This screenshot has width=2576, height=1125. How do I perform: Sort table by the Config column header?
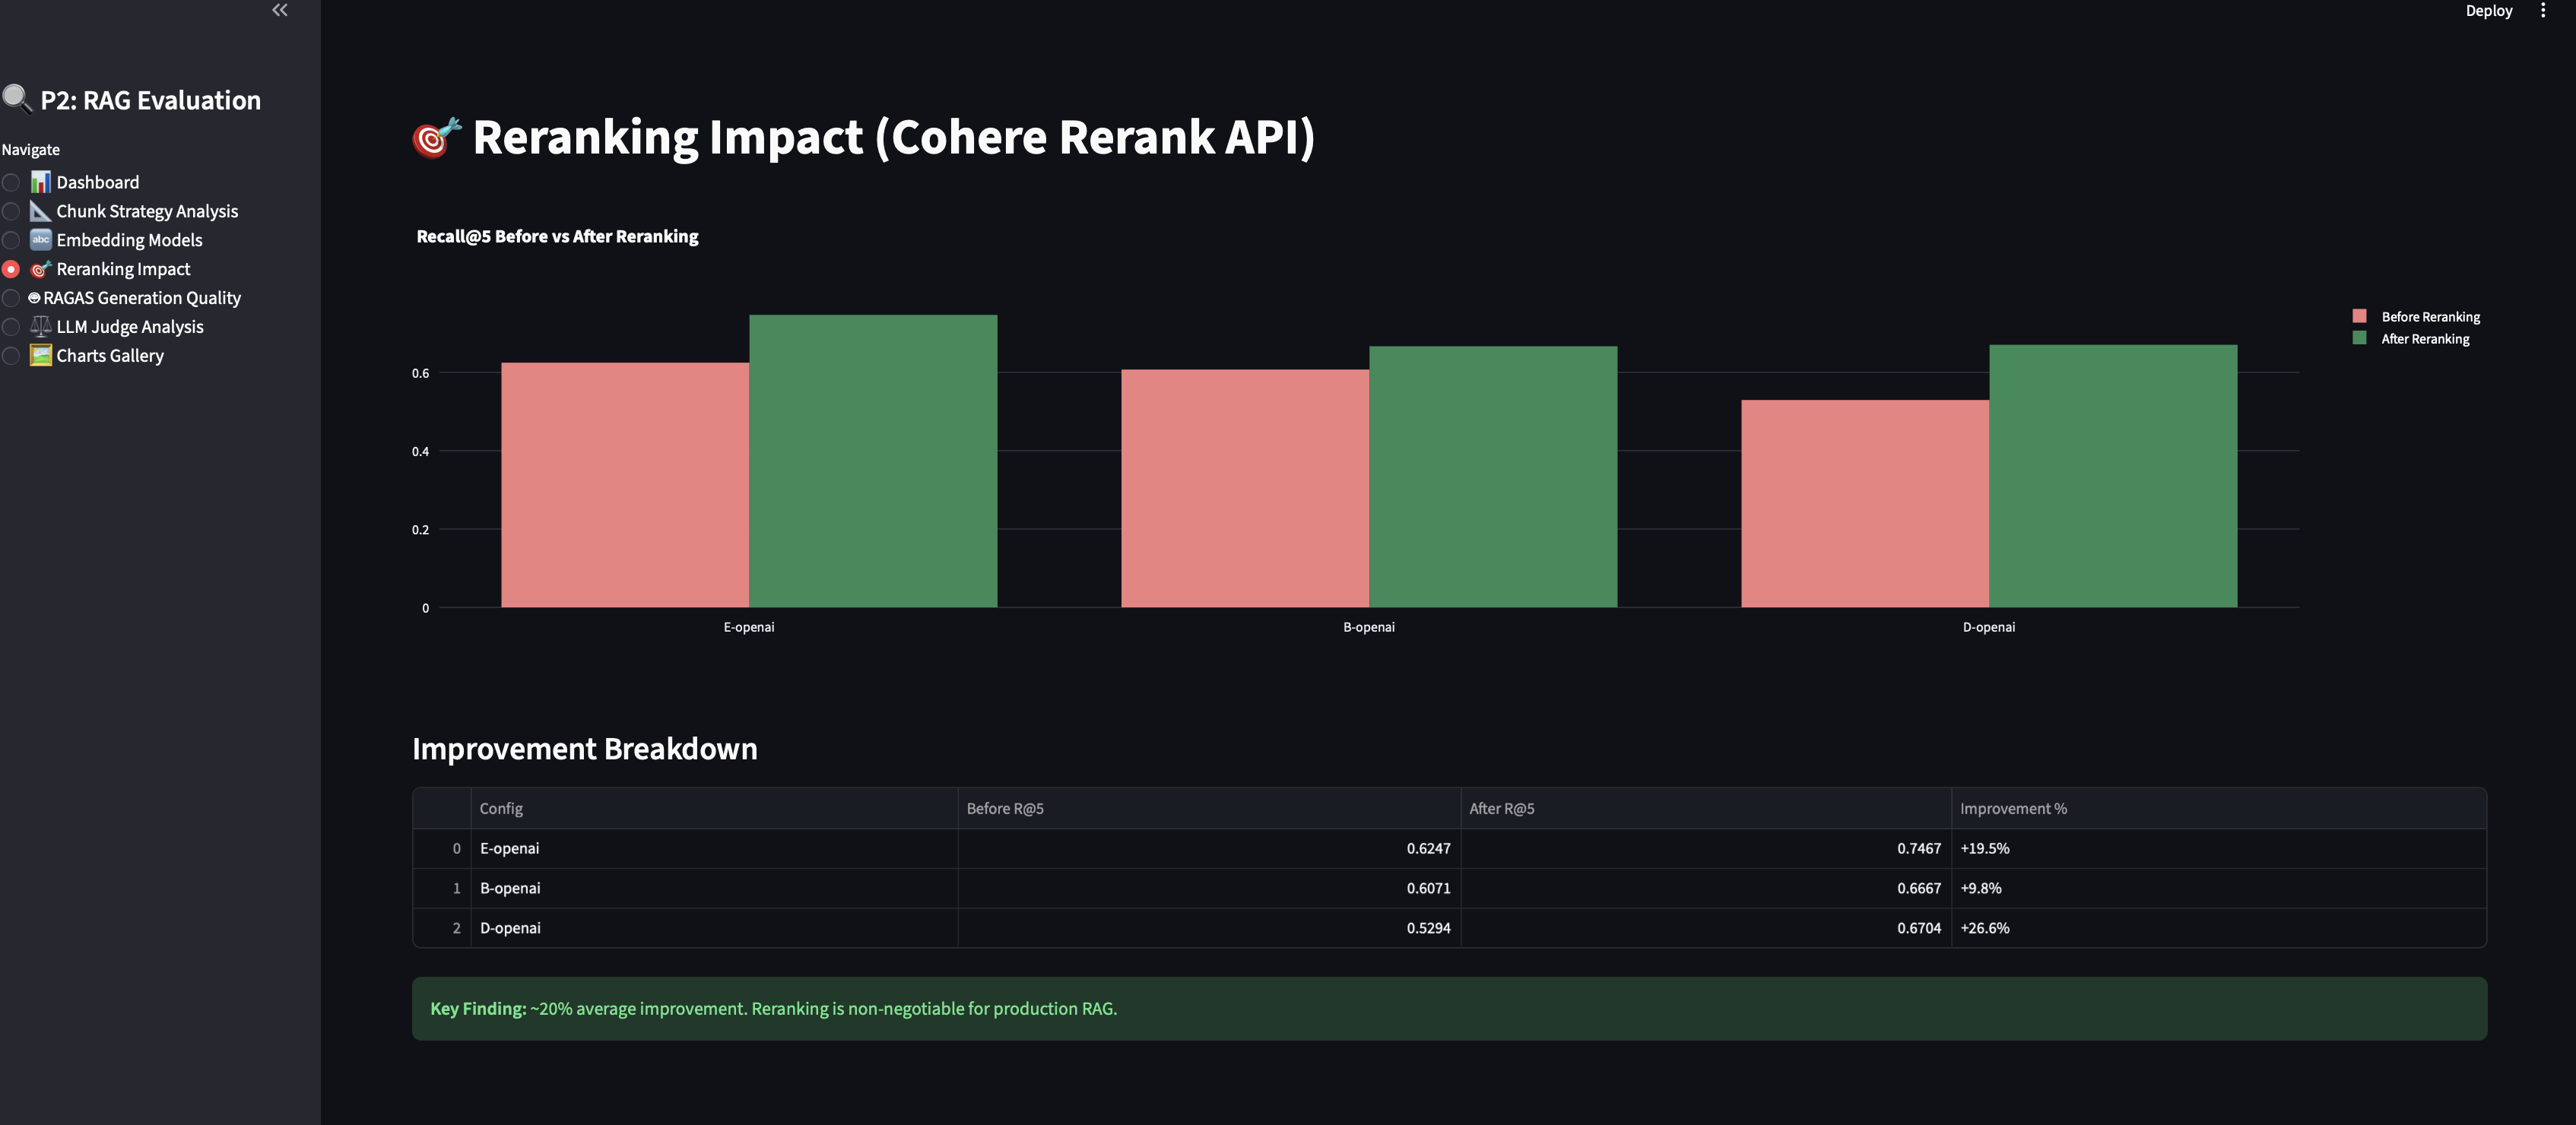[714, 808]
